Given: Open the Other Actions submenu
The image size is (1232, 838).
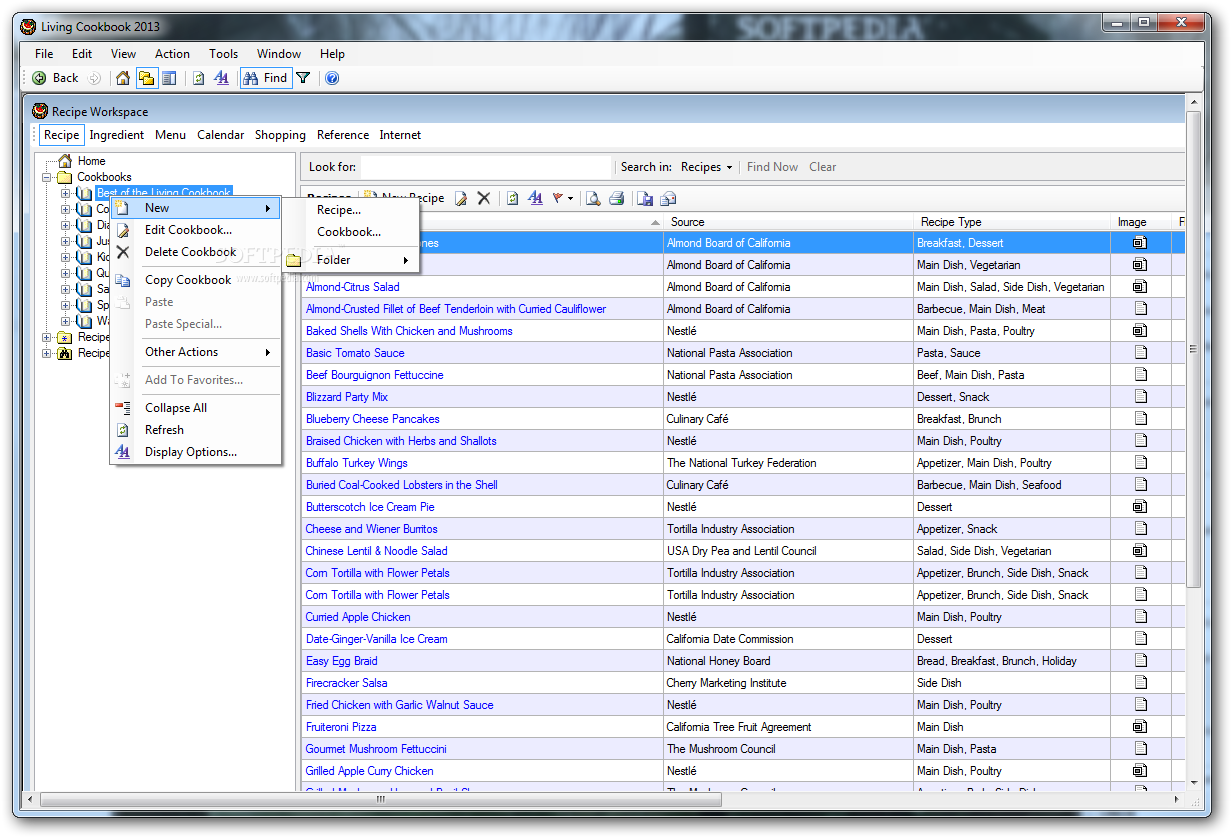Looking at the screenshot, I should tap(195, 352).
